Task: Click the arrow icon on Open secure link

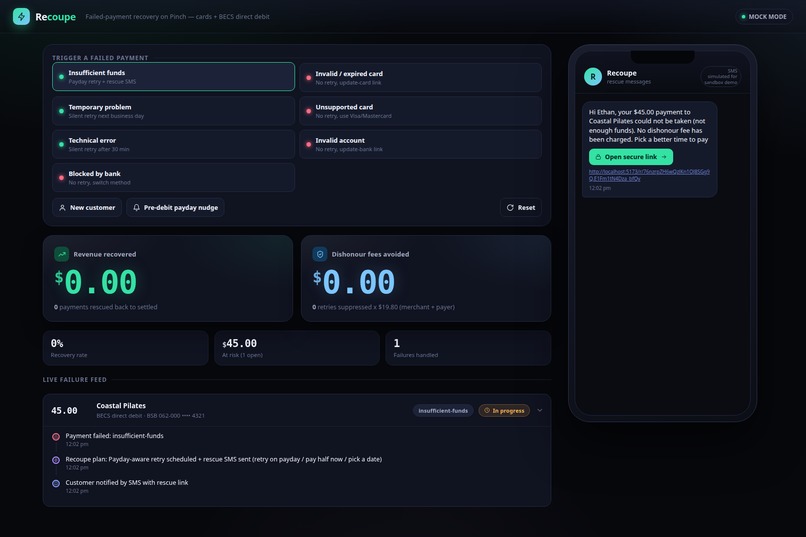Action: click(x=664, y=157)
